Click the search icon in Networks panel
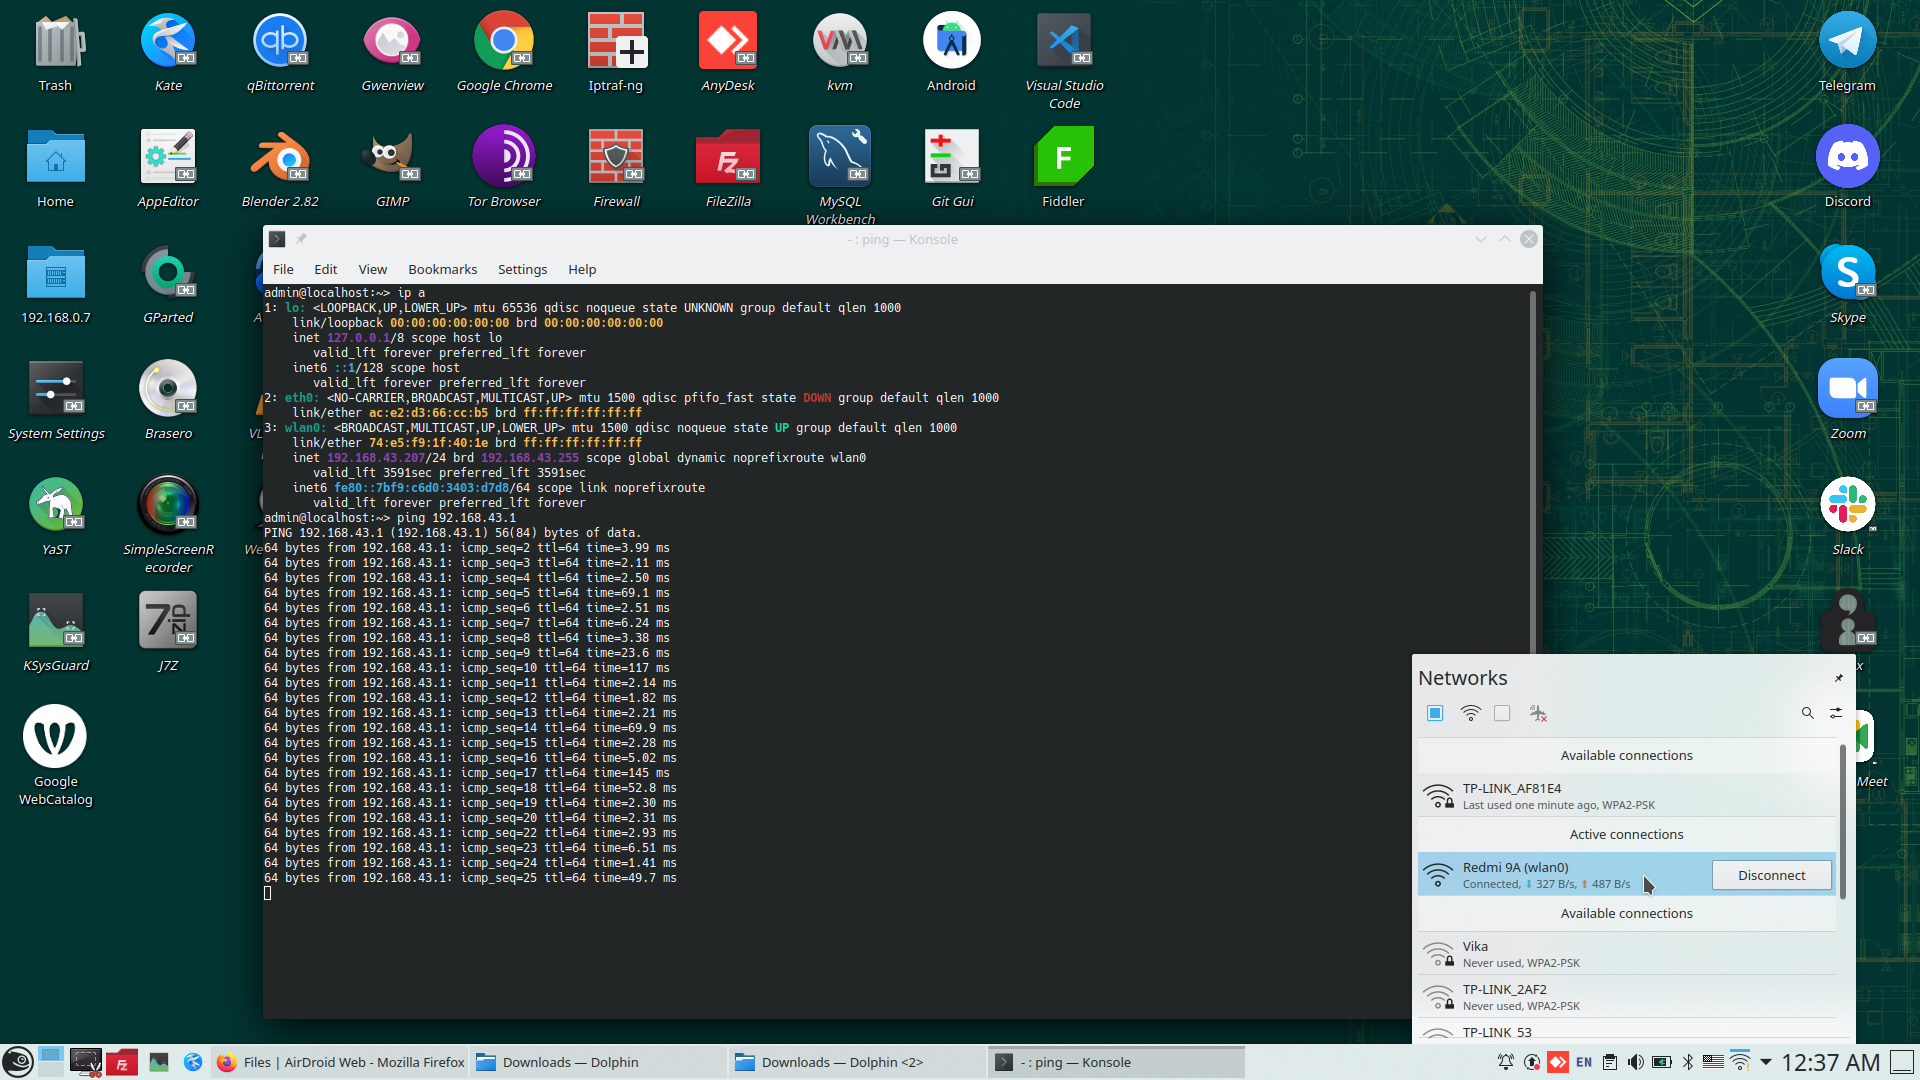The image size is (1920, 1080). click(1807, 713)
